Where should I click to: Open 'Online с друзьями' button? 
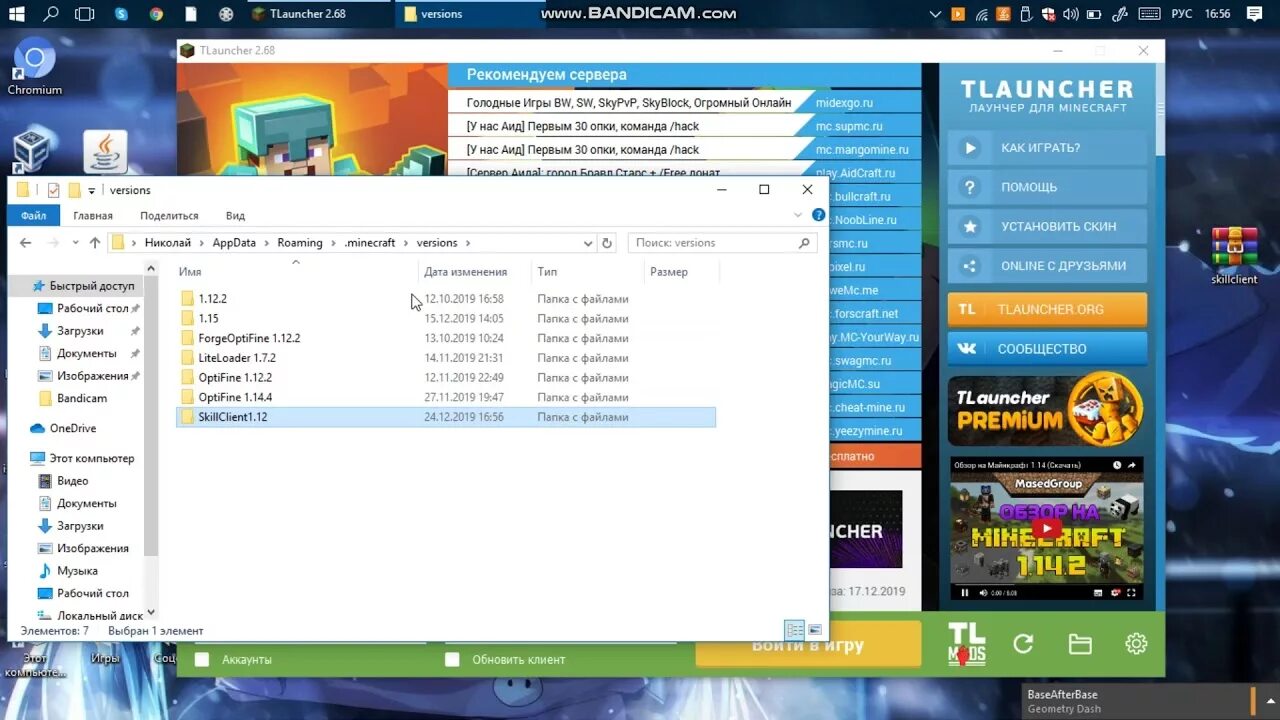(x=1047, y=266)
